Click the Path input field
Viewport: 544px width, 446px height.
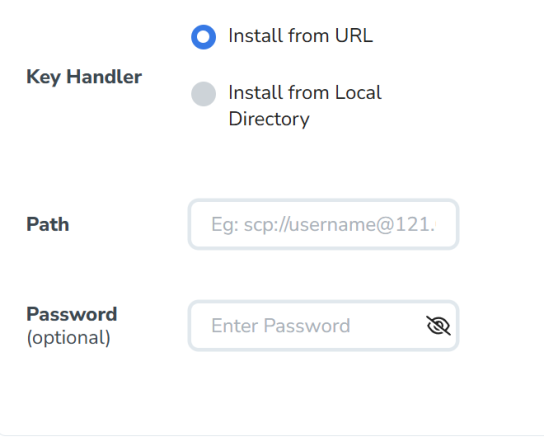pos(323,224)
